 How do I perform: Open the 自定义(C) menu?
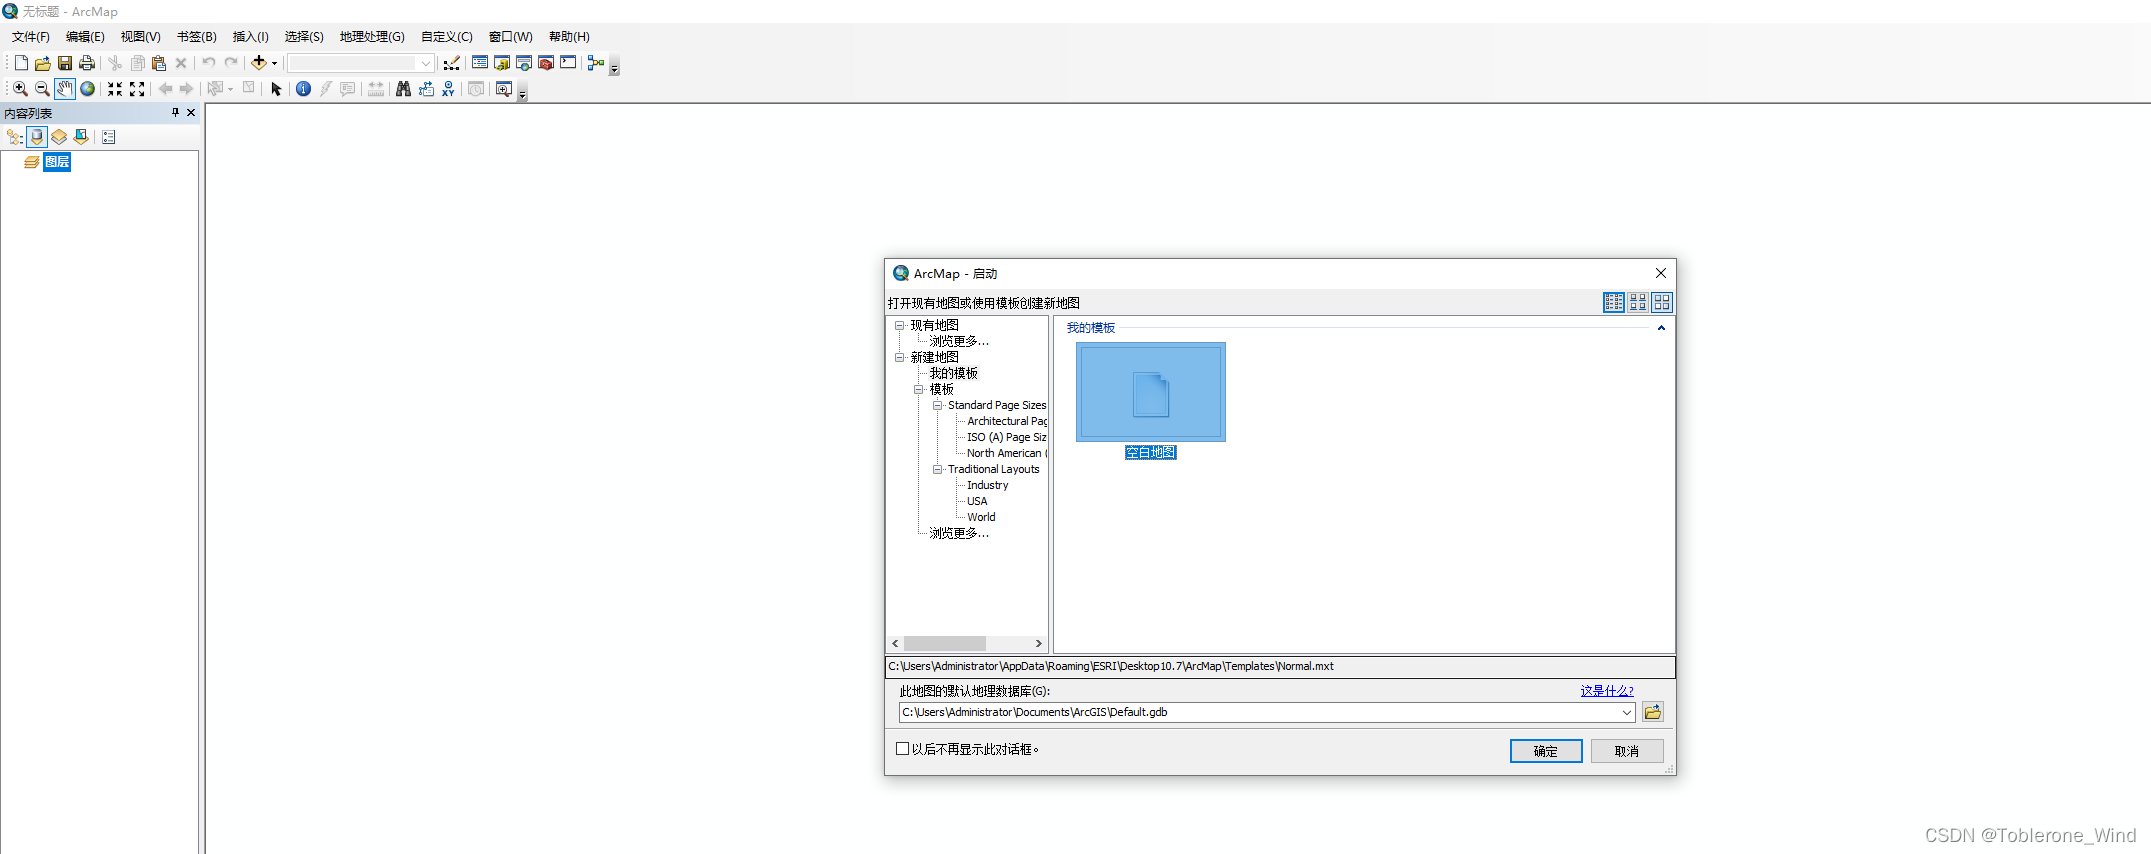(x=447, y=37)
